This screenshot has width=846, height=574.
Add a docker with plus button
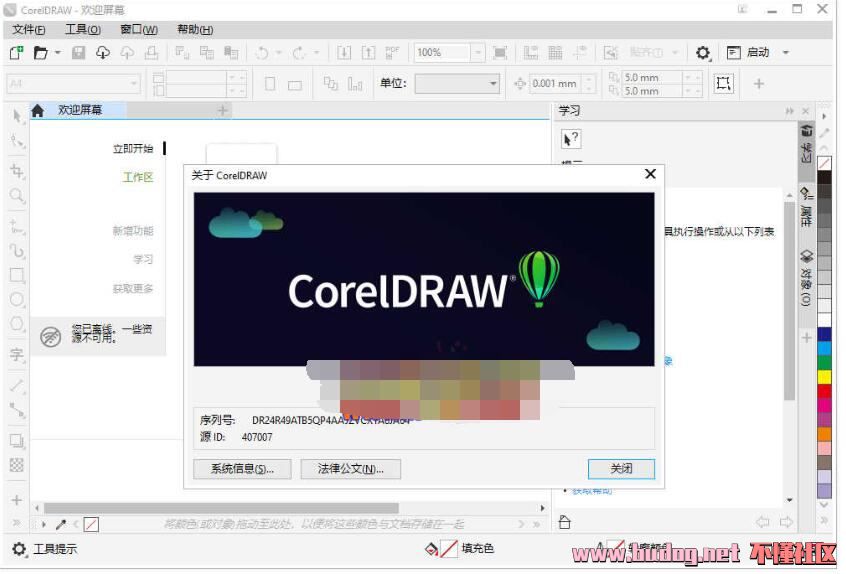(x=807, y=338)
